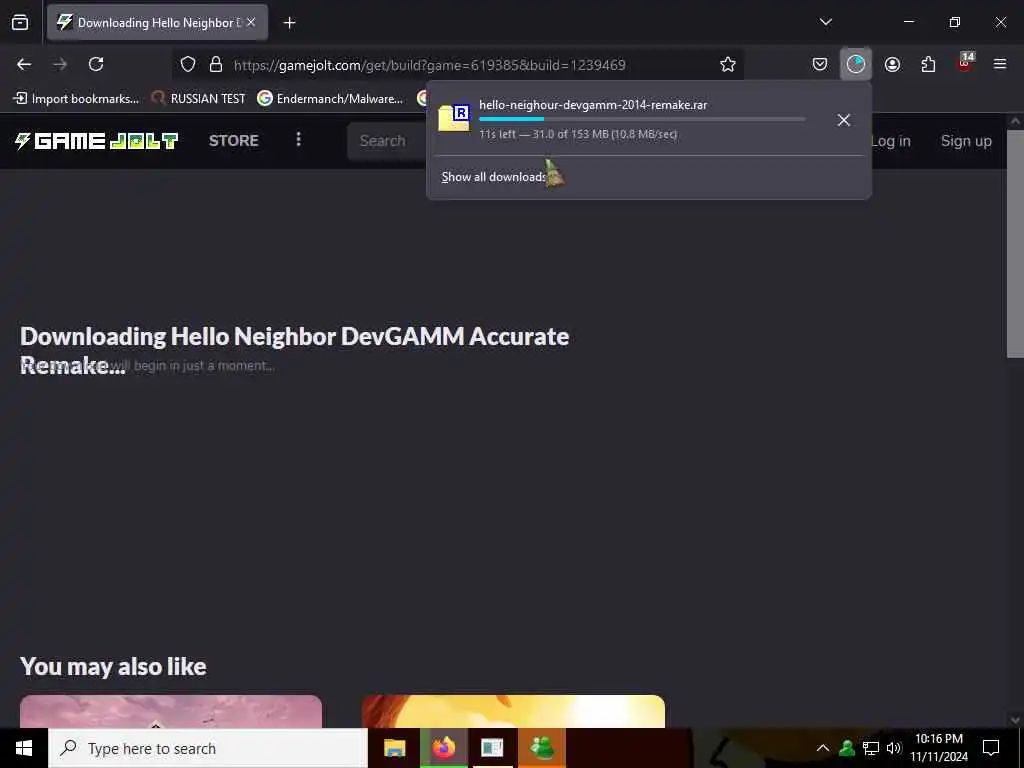Open the three-dot more menu
Viewport: 1024px width, 768px height.
[298, 140]
